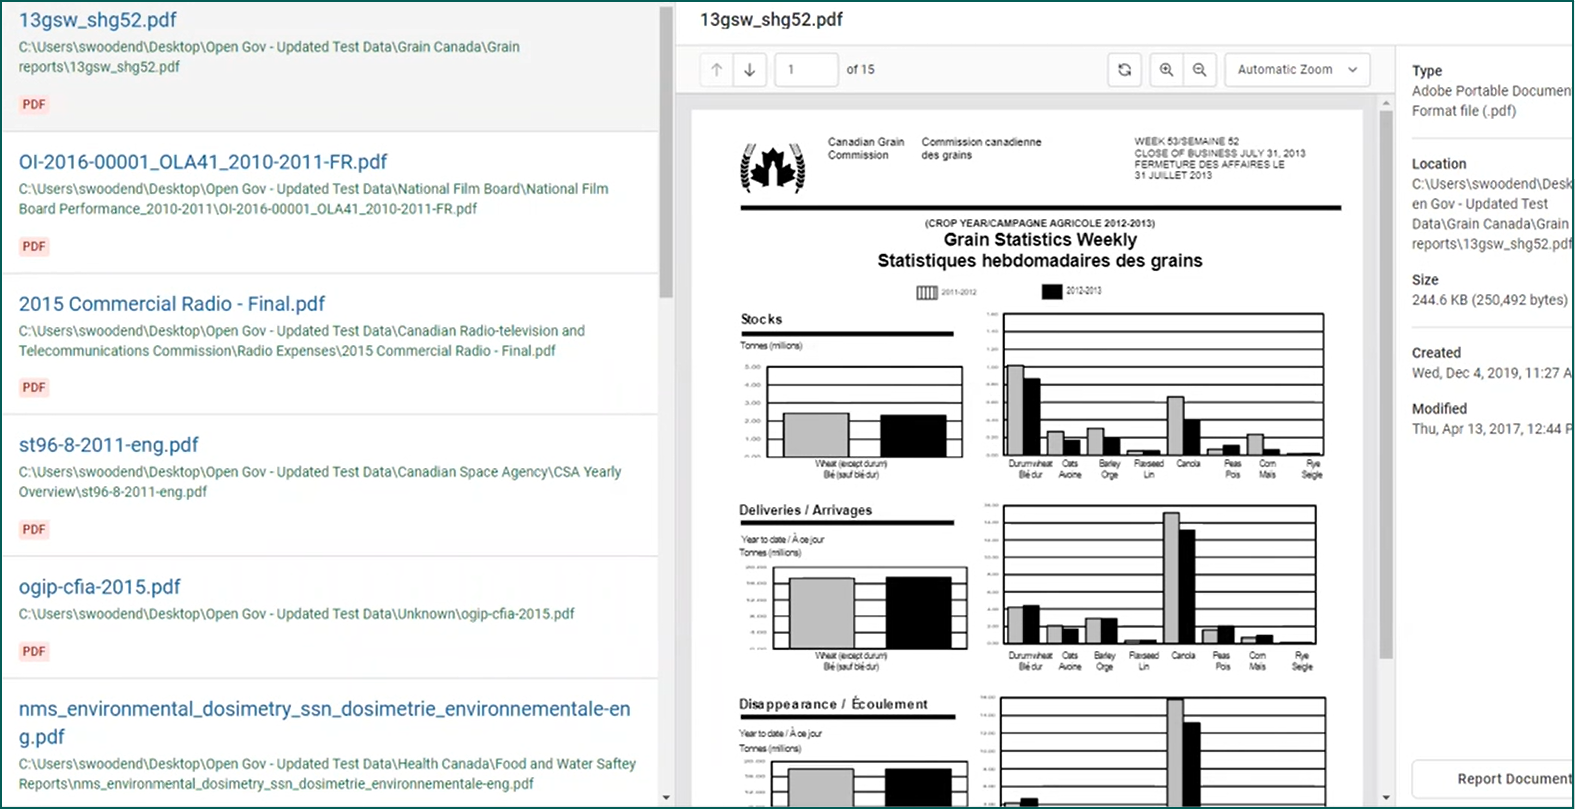Click the results list scroll down arrow
1575x809 pixels.
(666, 798)
